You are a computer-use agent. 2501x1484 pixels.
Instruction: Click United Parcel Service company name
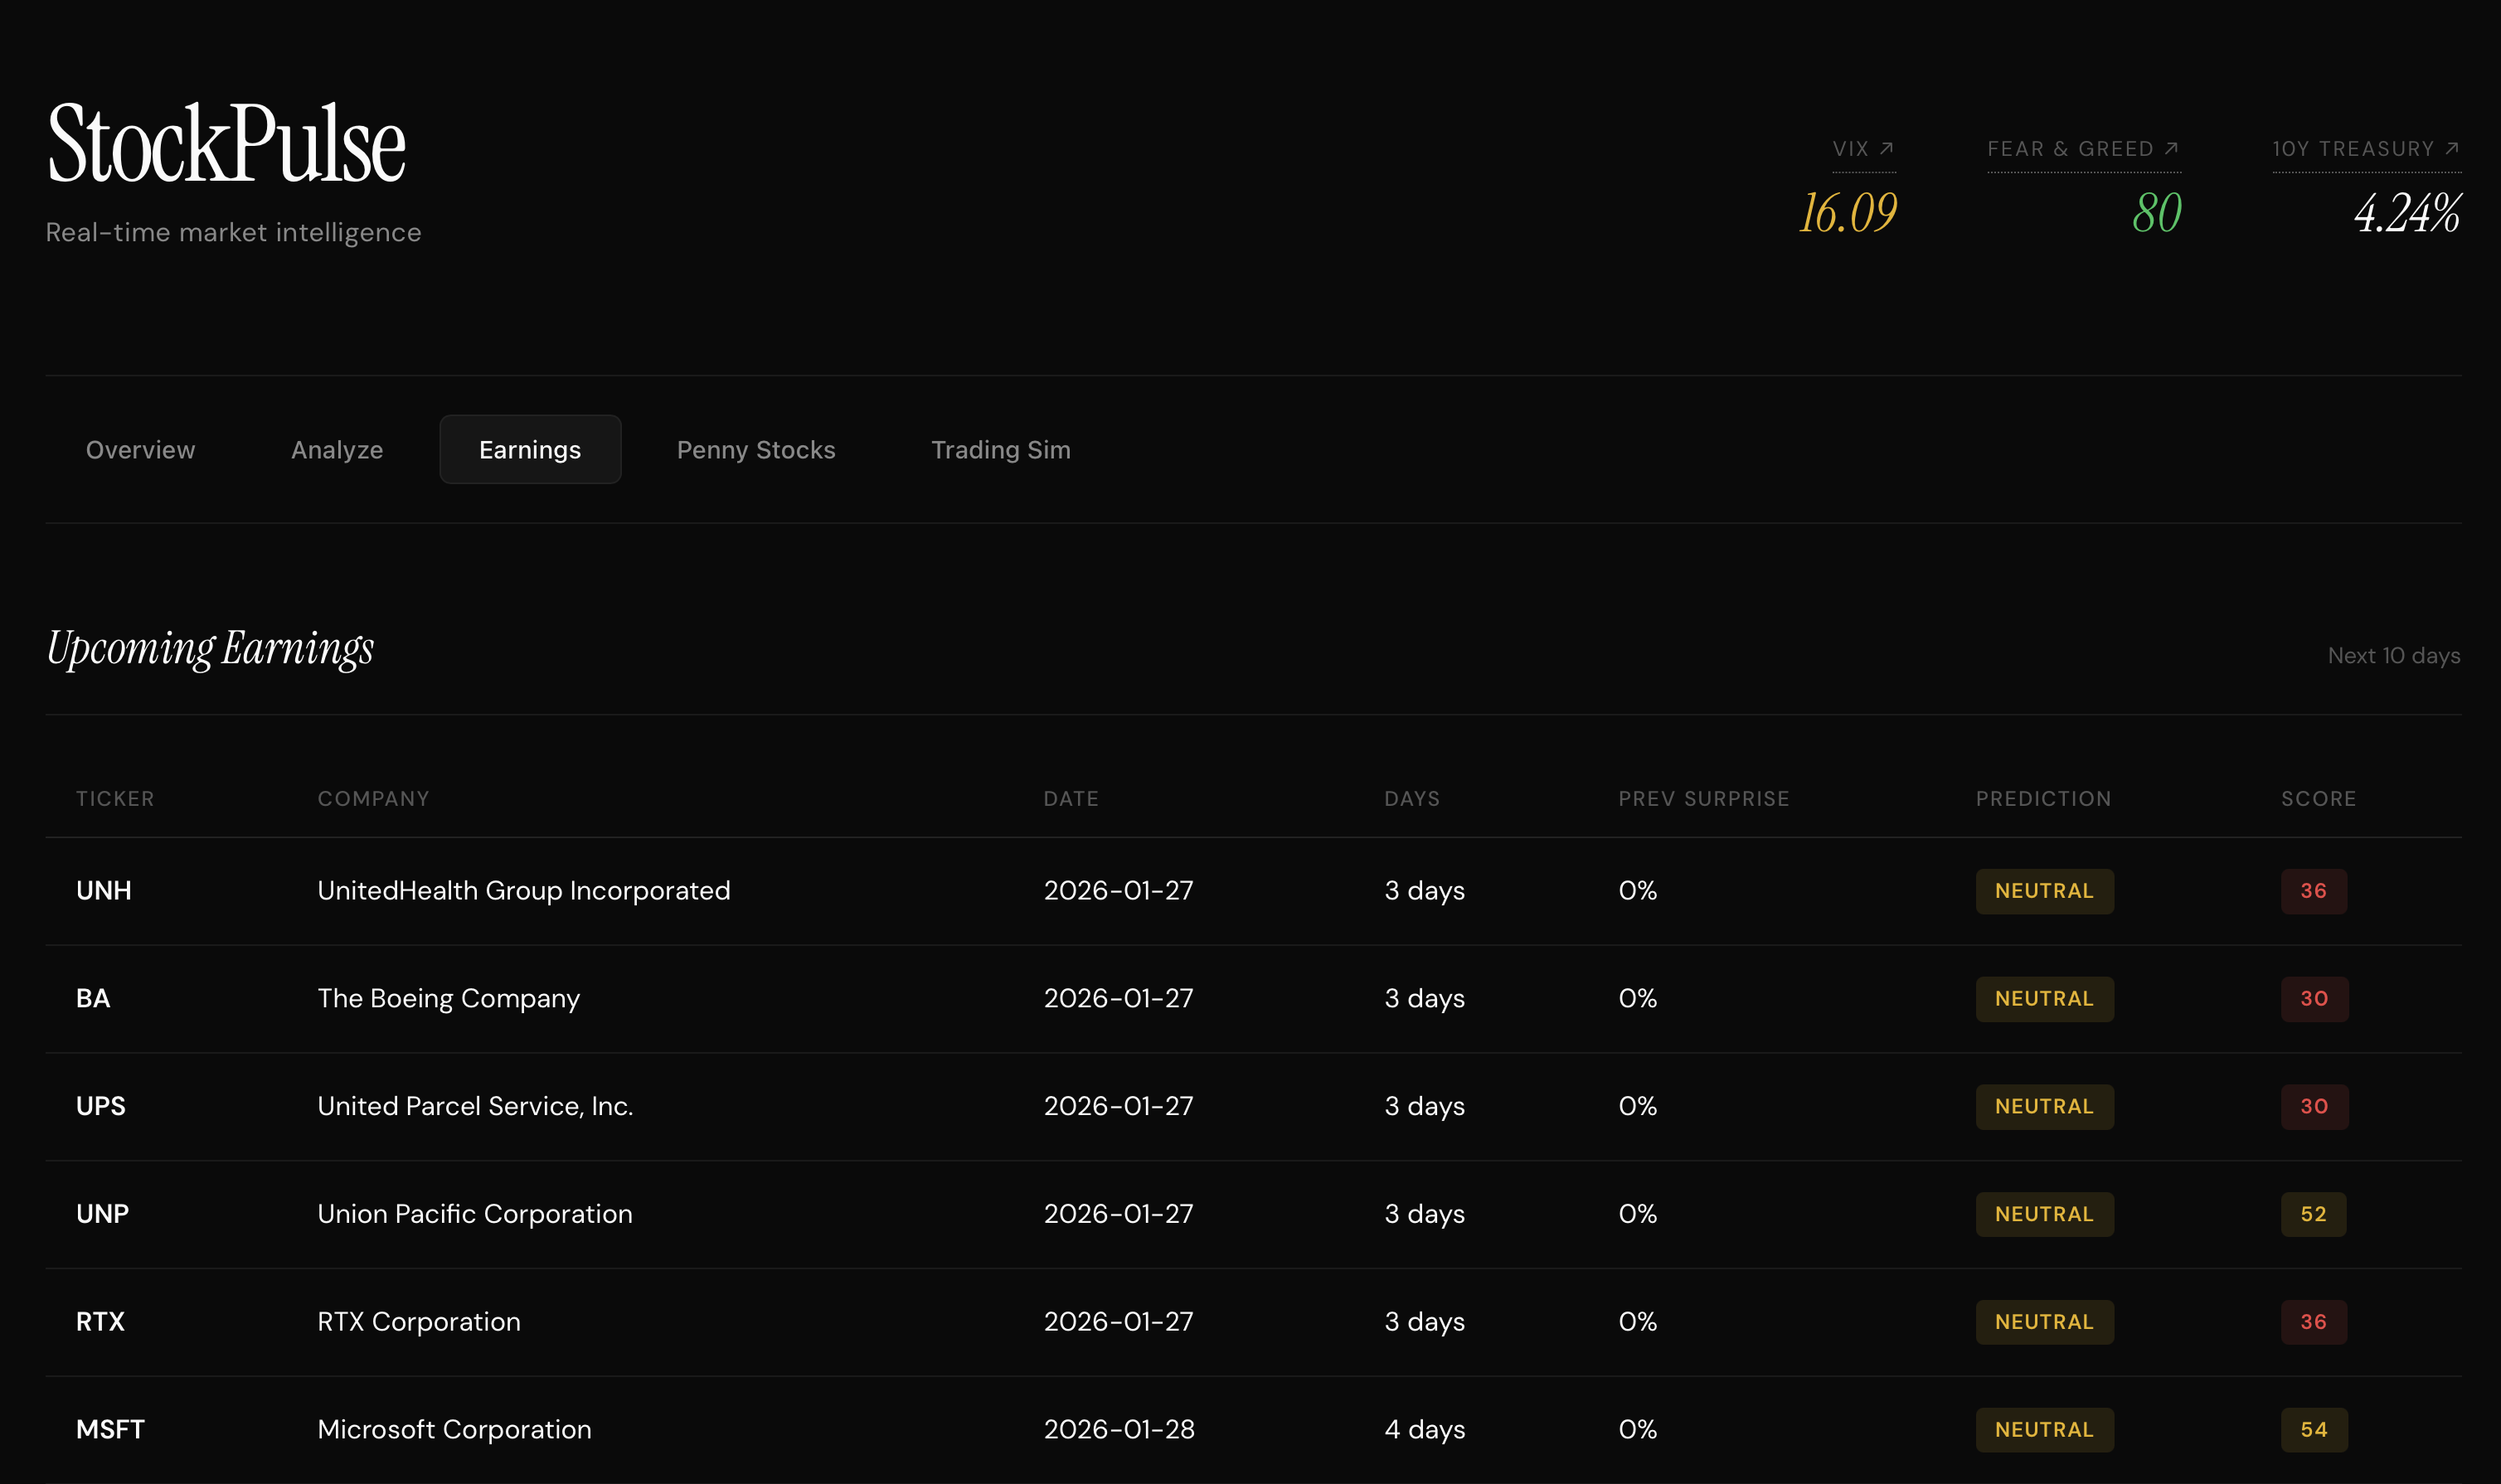[475, 1106]
